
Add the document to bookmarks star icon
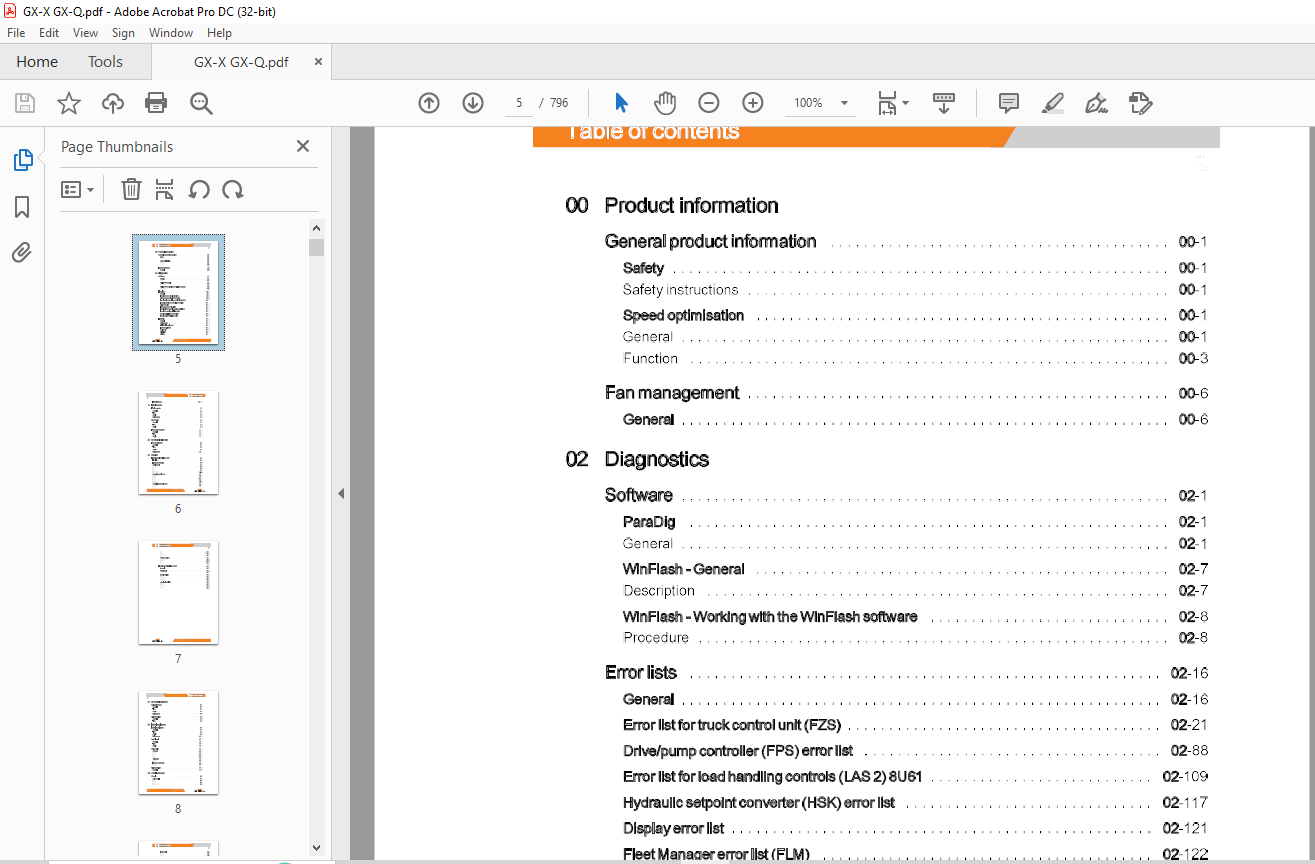(68, 103)
